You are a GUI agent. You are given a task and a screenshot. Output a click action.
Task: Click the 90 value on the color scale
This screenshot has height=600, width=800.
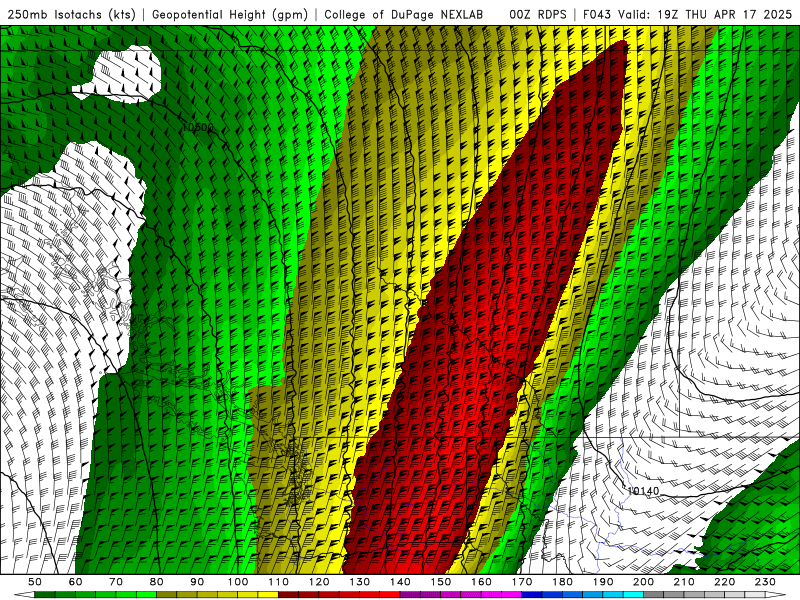click(x=197, y=582)
